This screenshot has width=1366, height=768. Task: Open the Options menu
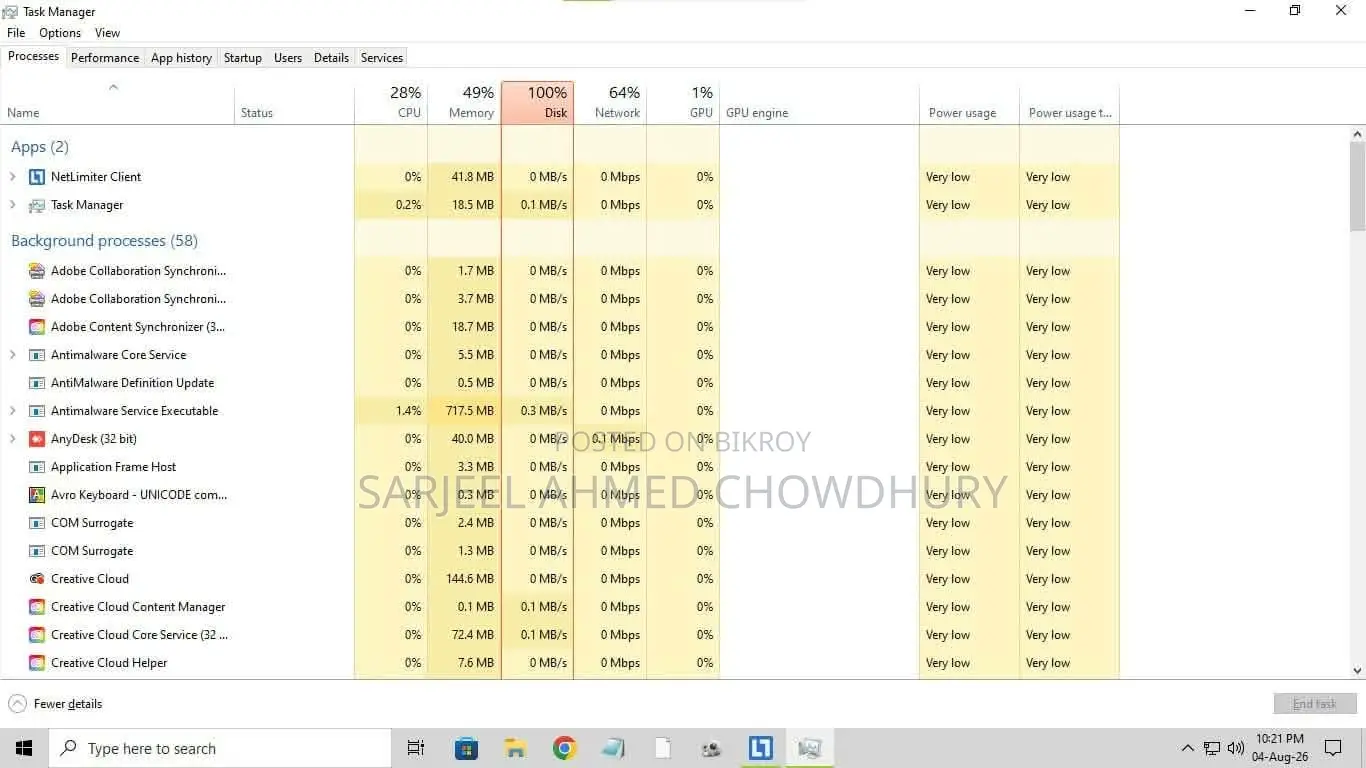[60, 33]
